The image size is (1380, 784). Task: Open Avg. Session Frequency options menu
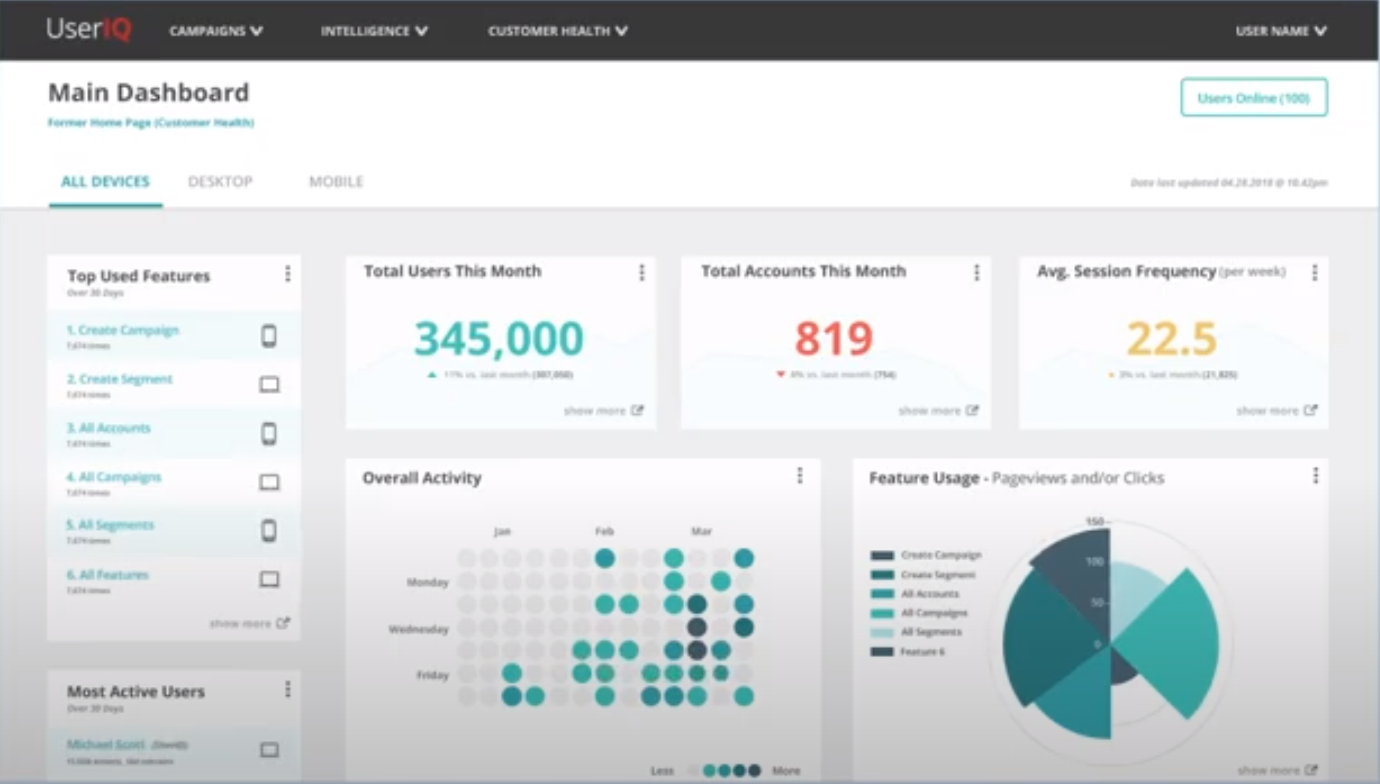(1314, 272)
